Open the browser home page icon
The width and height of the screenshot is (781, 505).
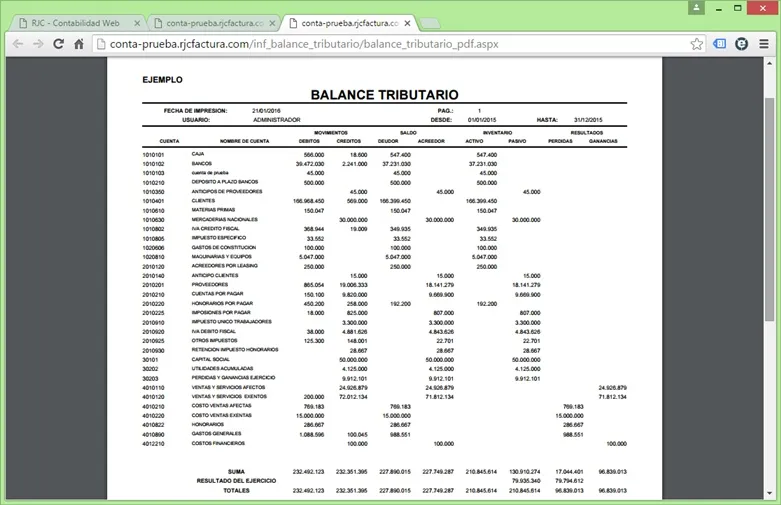tap(79, 44)
